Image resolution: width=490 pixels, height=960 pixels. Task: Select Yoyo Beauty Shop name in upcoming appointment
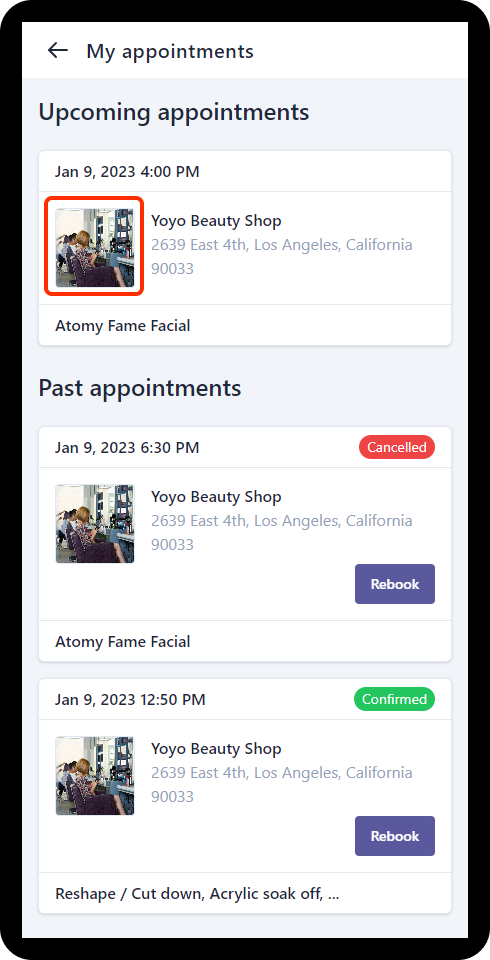click(216, 221)
